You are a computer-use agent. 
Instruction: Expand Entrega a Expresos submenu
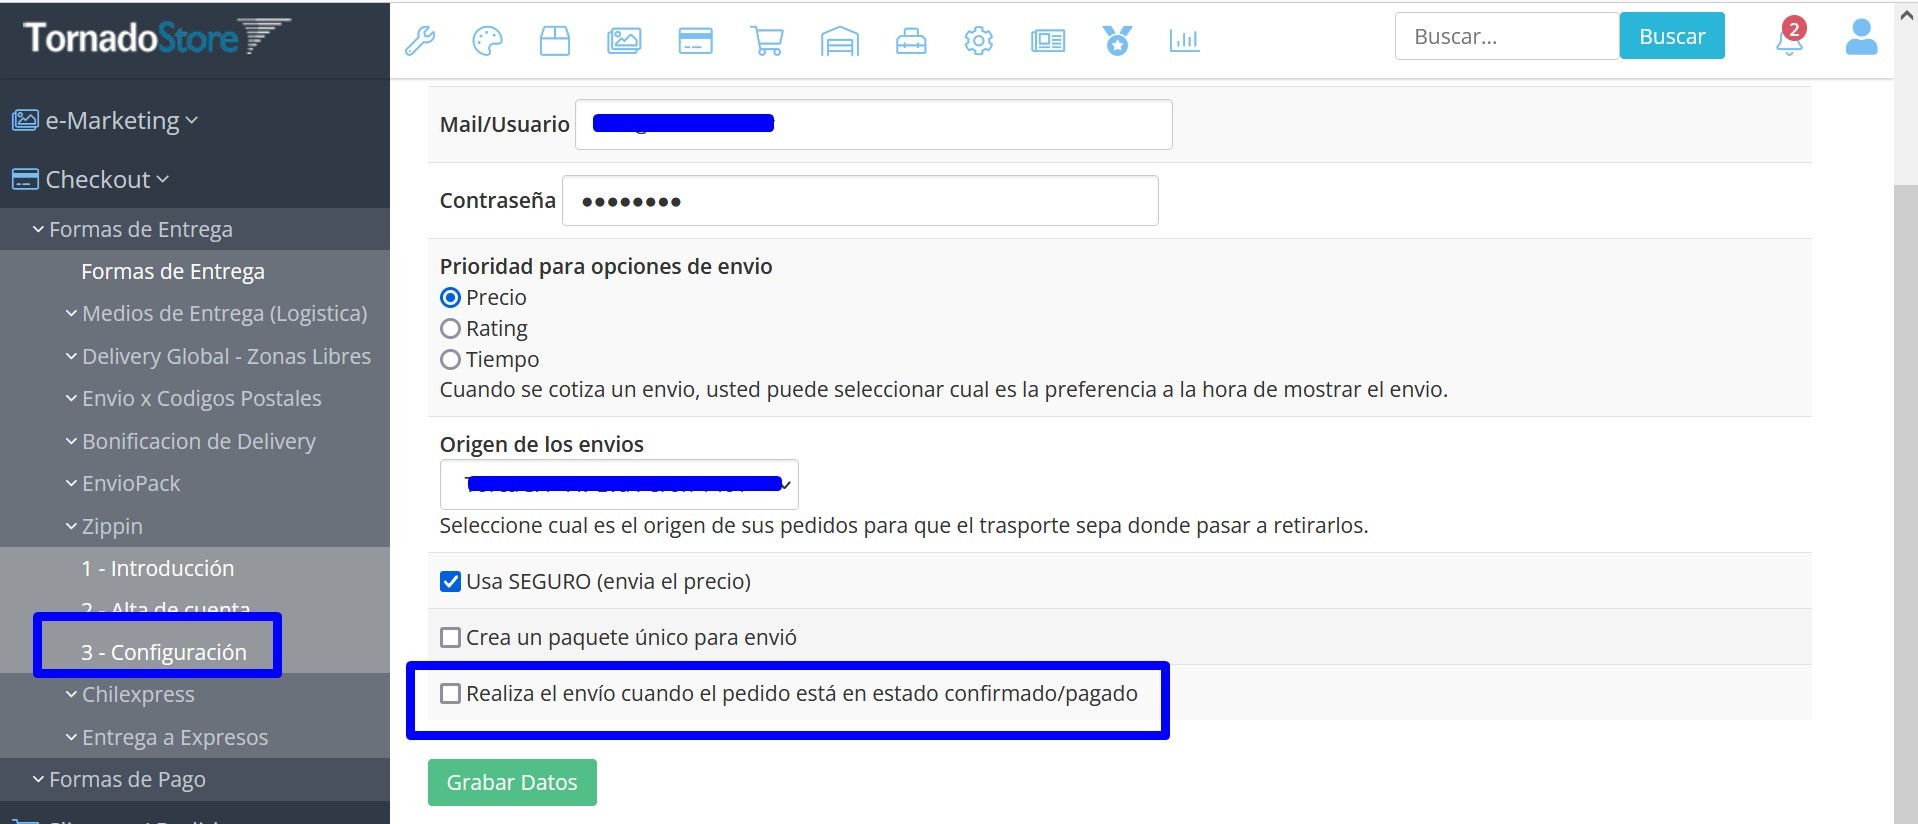166,738
